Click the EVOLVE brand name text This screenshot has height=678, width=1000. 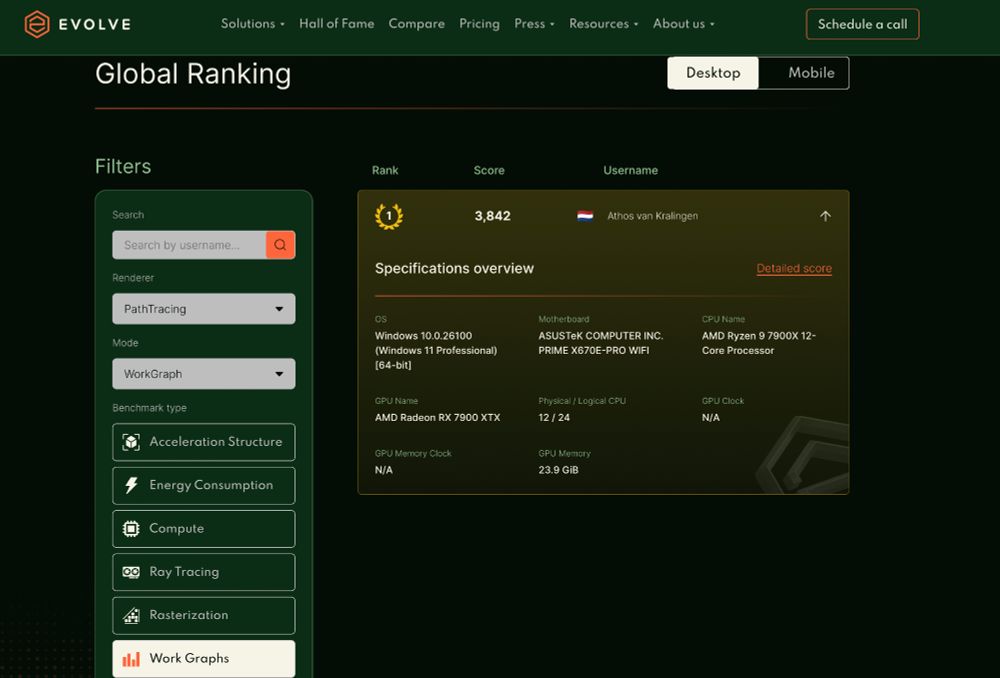[94, 25]
